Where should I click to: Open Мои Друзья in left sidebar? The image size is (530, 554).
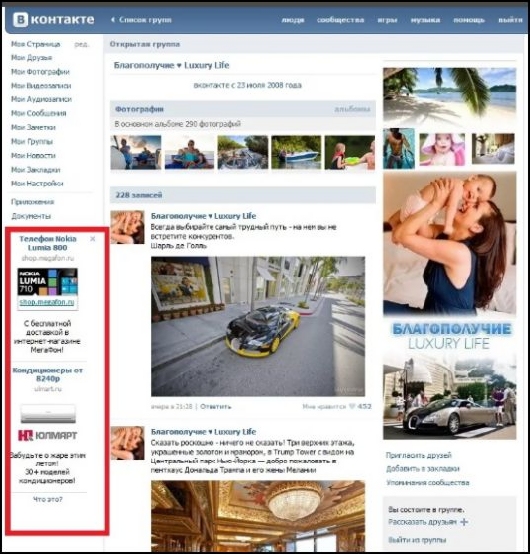click(x=31, y=58)
